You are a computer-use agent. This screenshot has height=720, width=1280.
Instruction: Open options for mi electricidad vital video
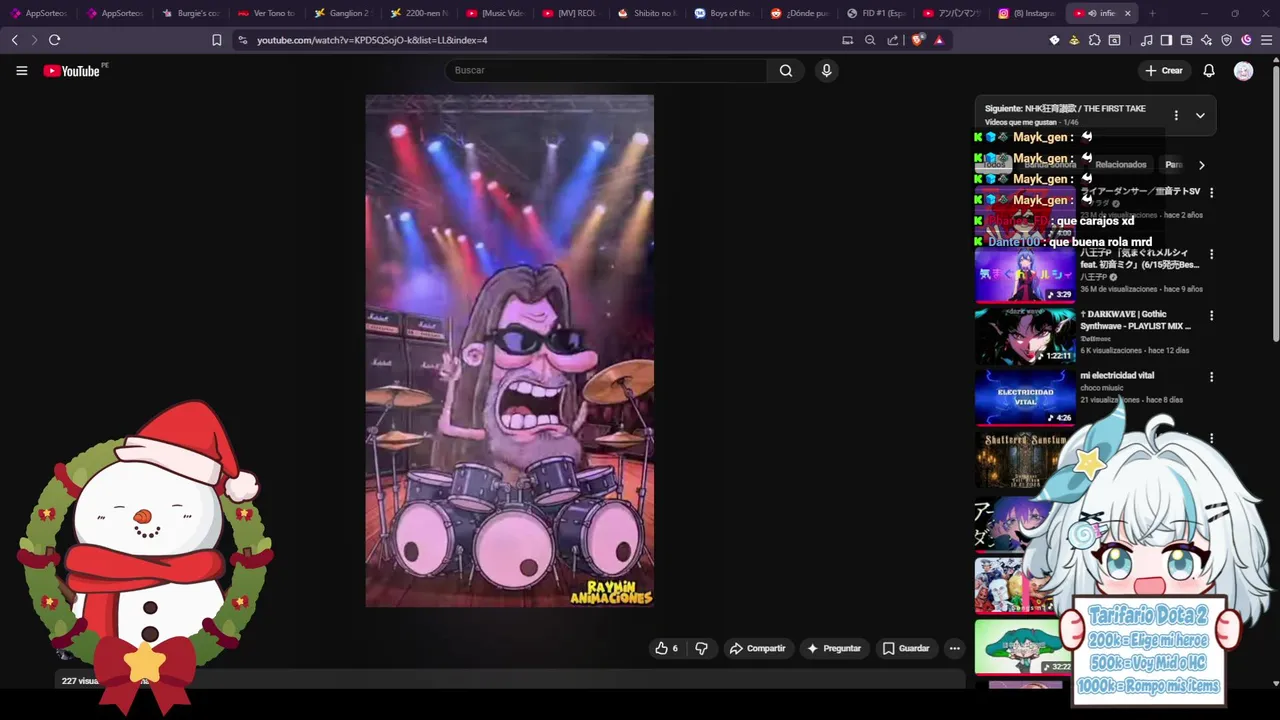[1211, 377]
